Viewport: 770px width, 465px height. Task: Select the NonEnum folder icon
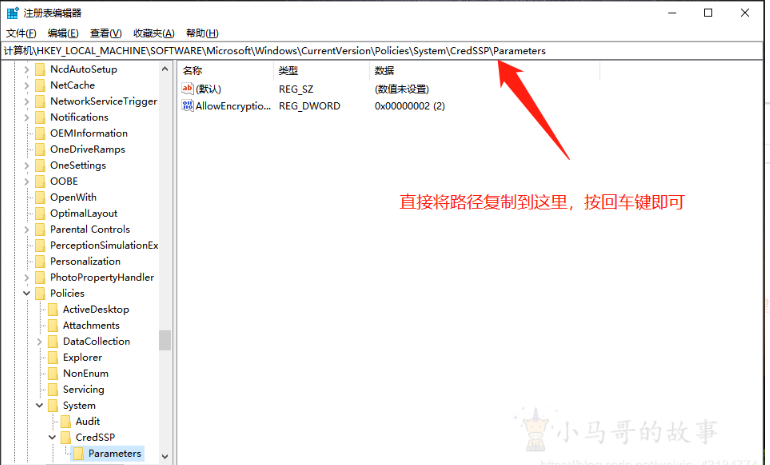pyautogui.click(x=53, y=374)
